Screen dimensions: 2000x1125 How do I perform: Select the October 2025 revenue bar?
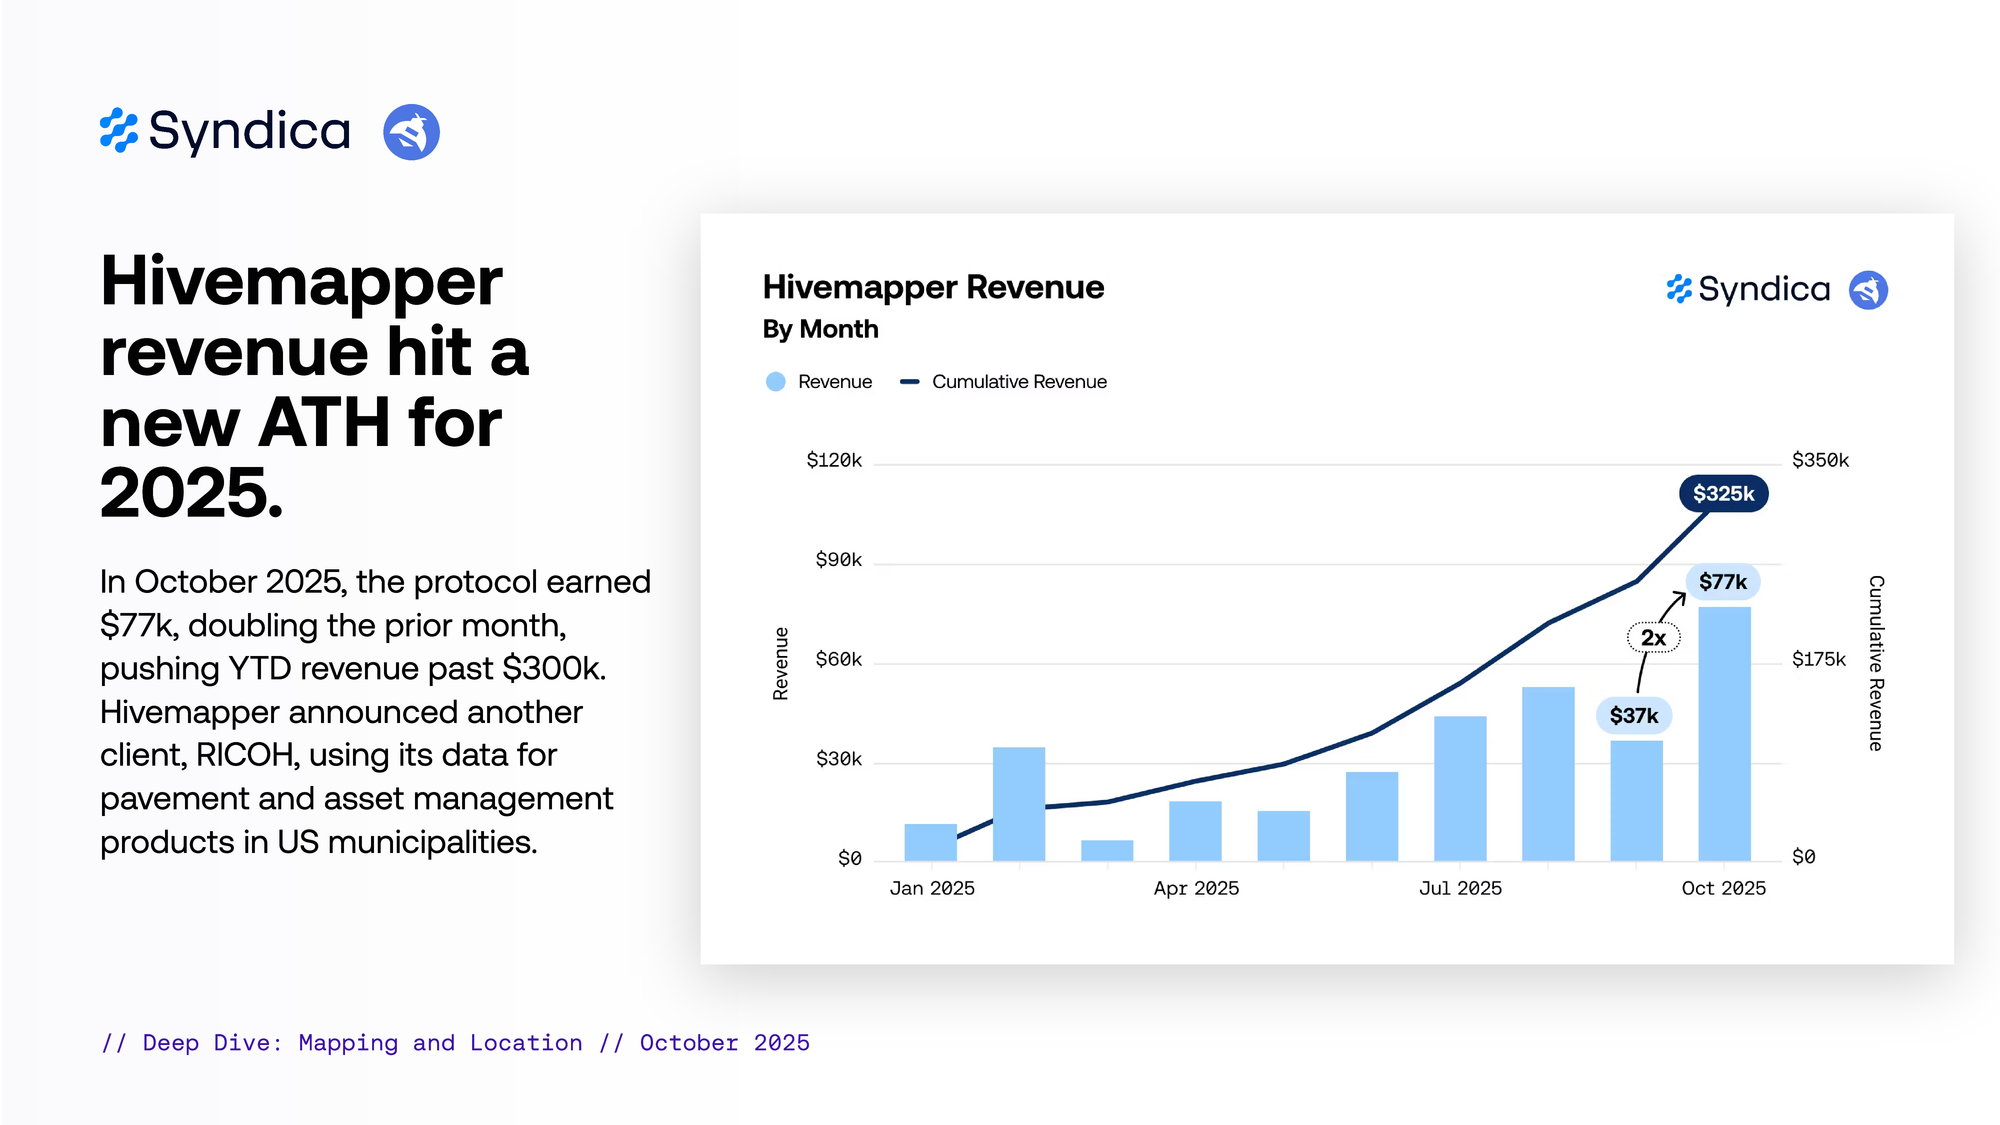coord(1724,733)
